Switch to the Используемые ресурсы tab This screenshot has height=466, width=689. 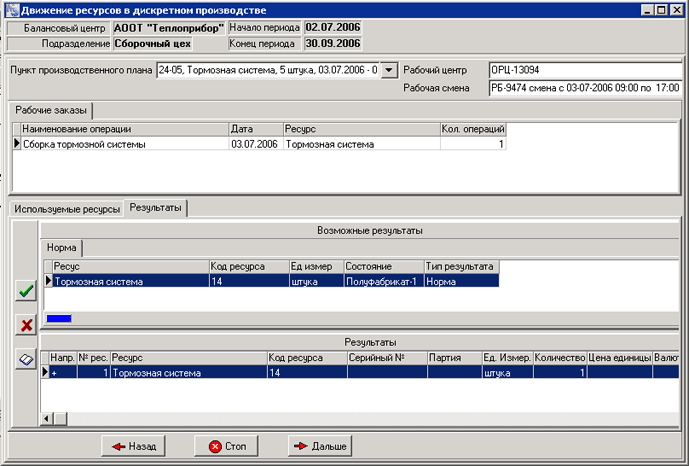67,209
